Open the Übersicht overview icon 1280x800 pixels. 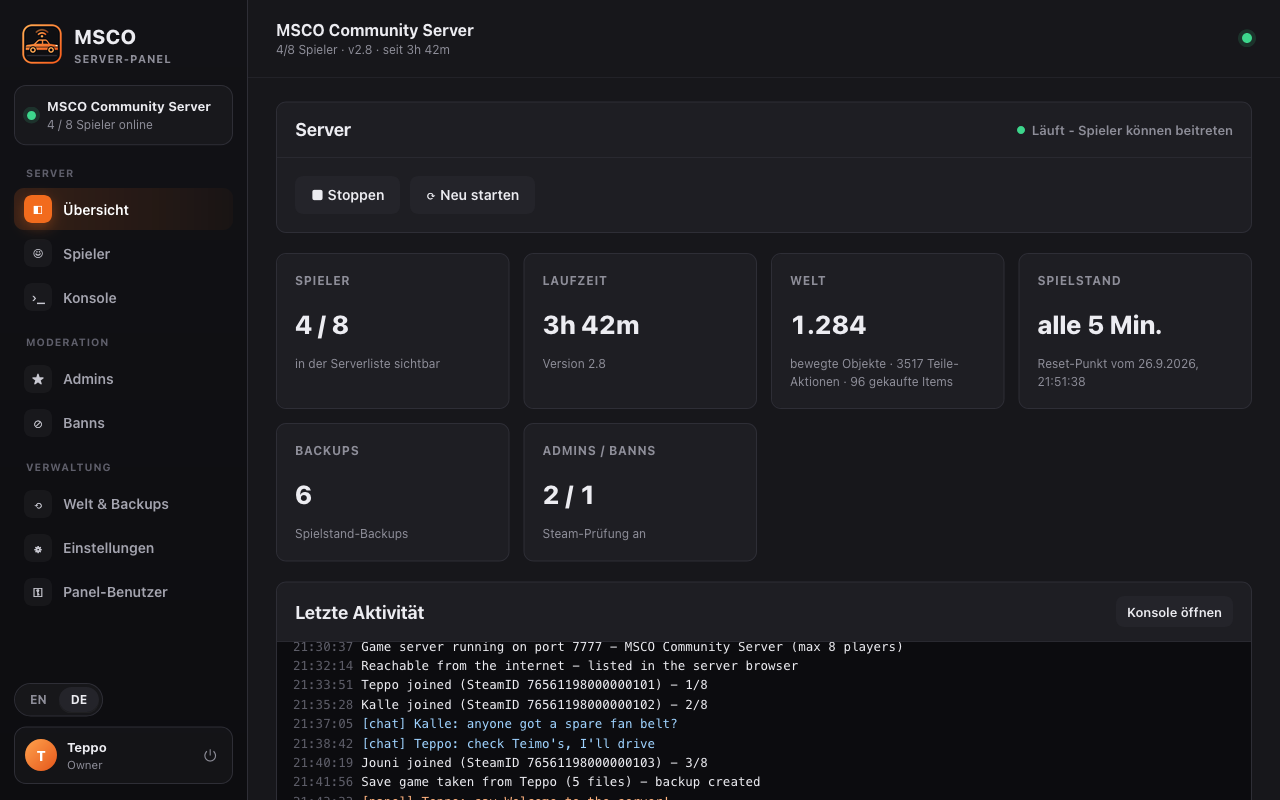(x=38, y=210)
